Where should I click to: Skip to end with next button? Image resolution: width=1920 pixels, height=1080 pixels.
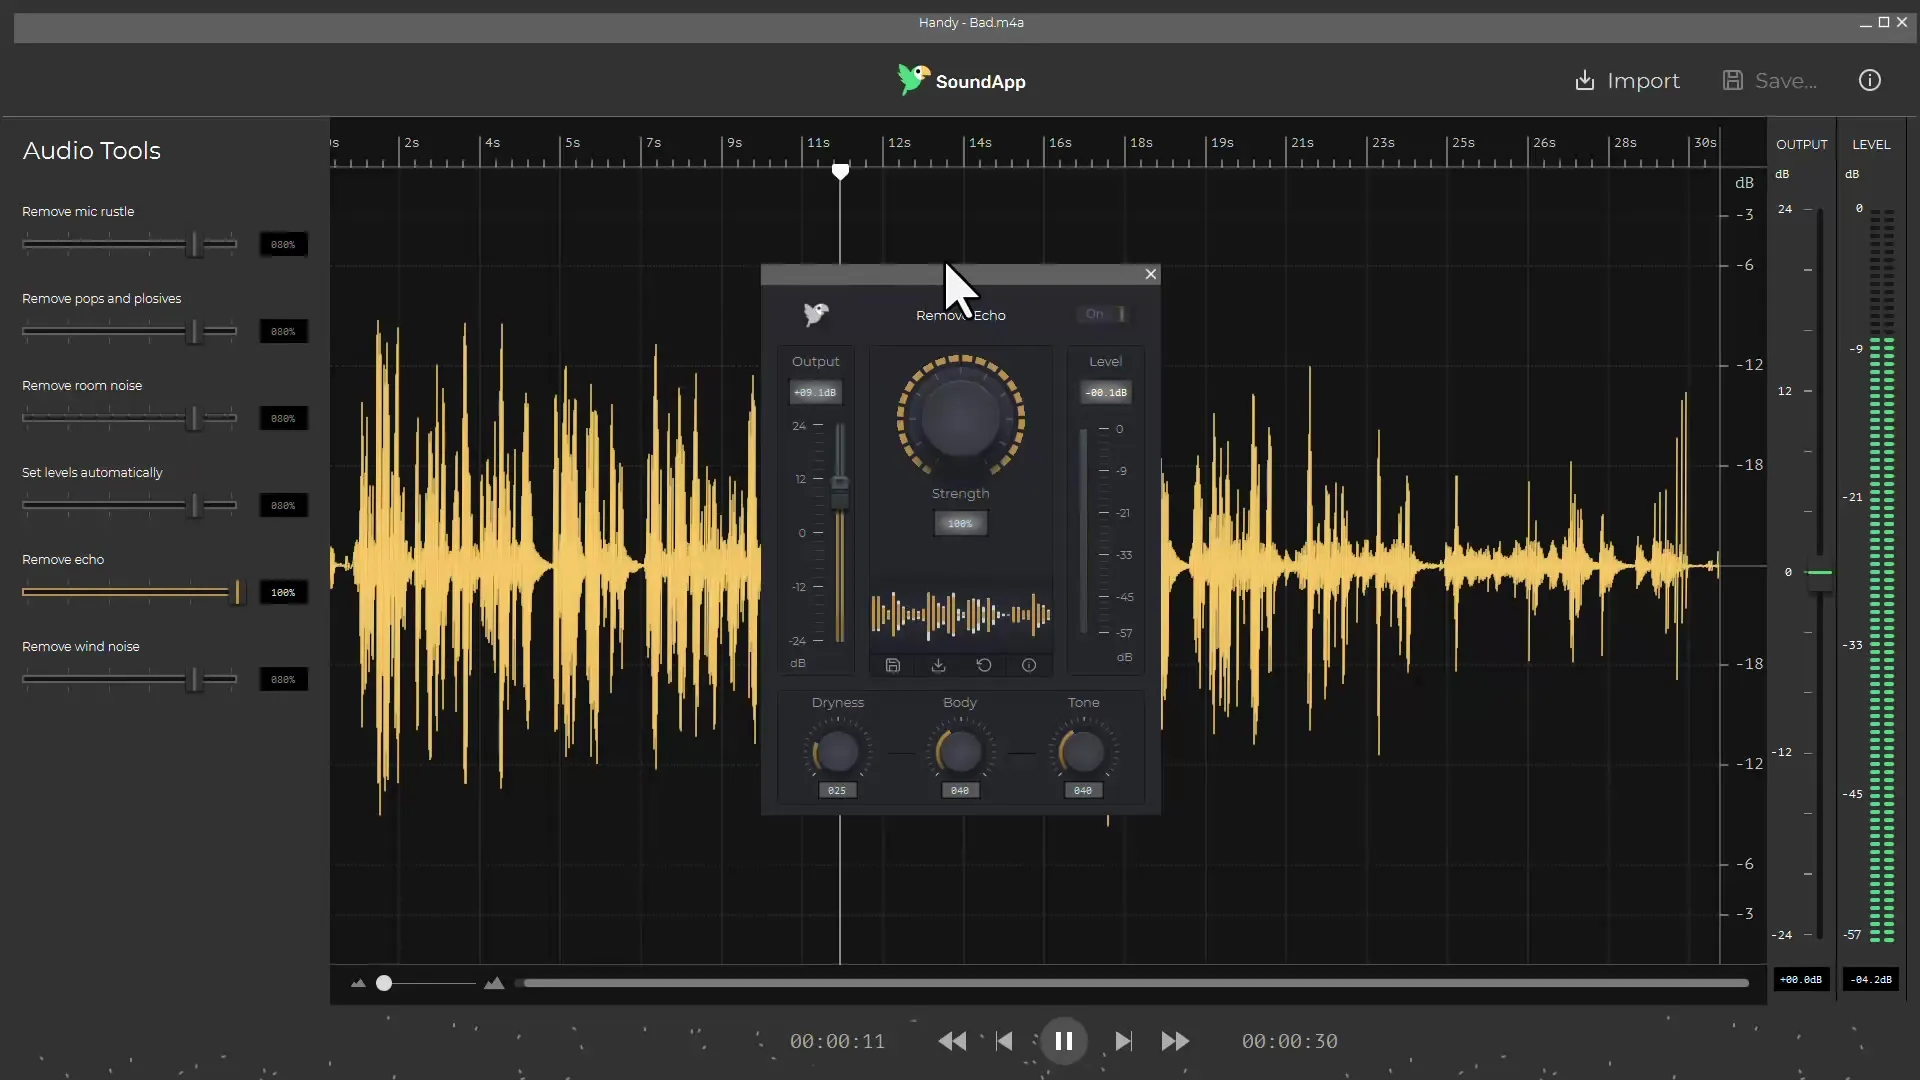(1123, 1041)
